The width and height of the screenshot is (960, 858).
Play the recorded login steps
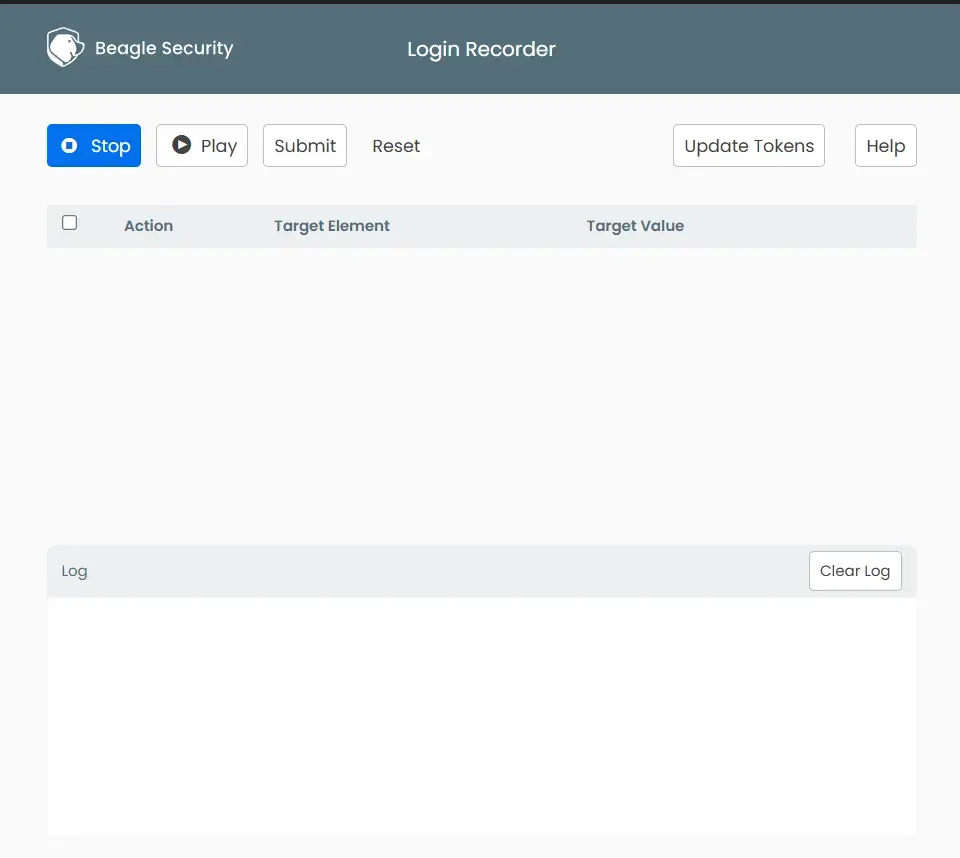pos(202,146)
